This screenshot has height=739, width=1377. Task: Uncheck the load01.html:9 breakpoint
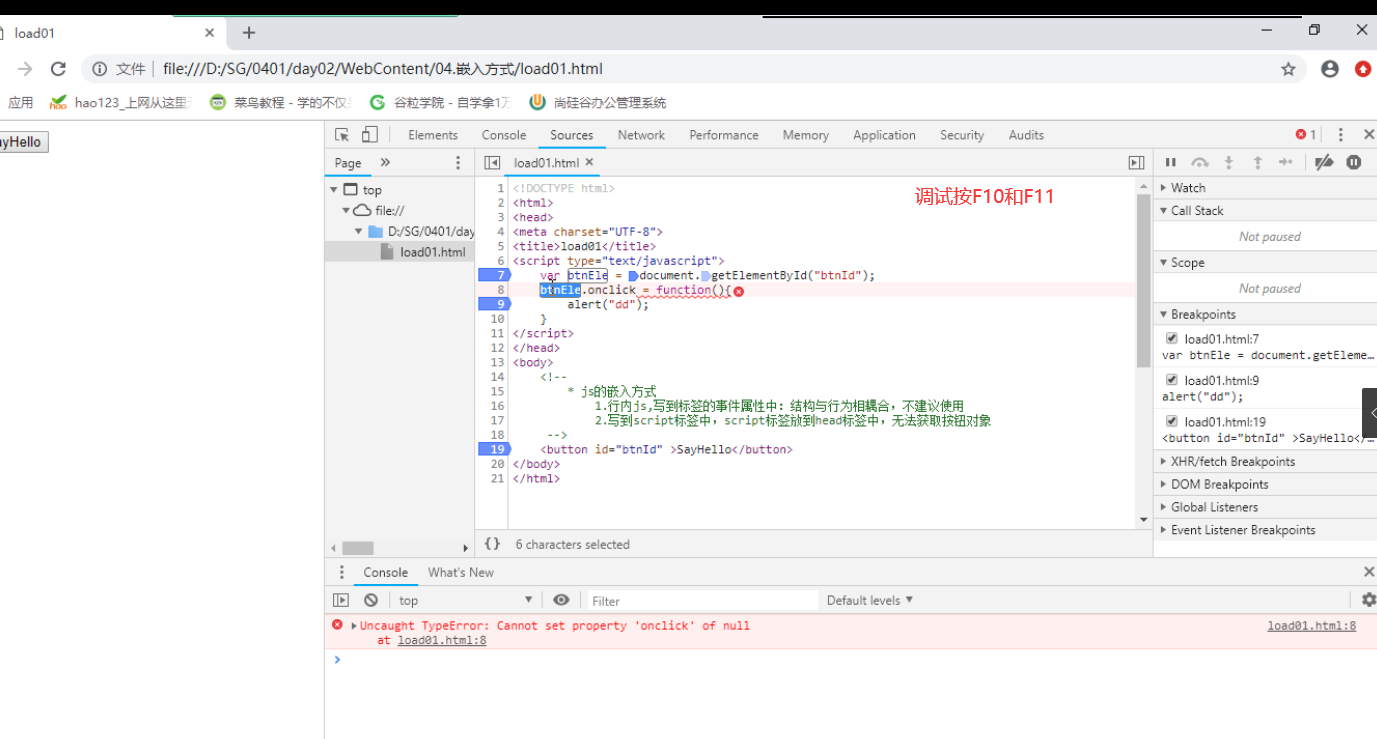[1172, 380]
